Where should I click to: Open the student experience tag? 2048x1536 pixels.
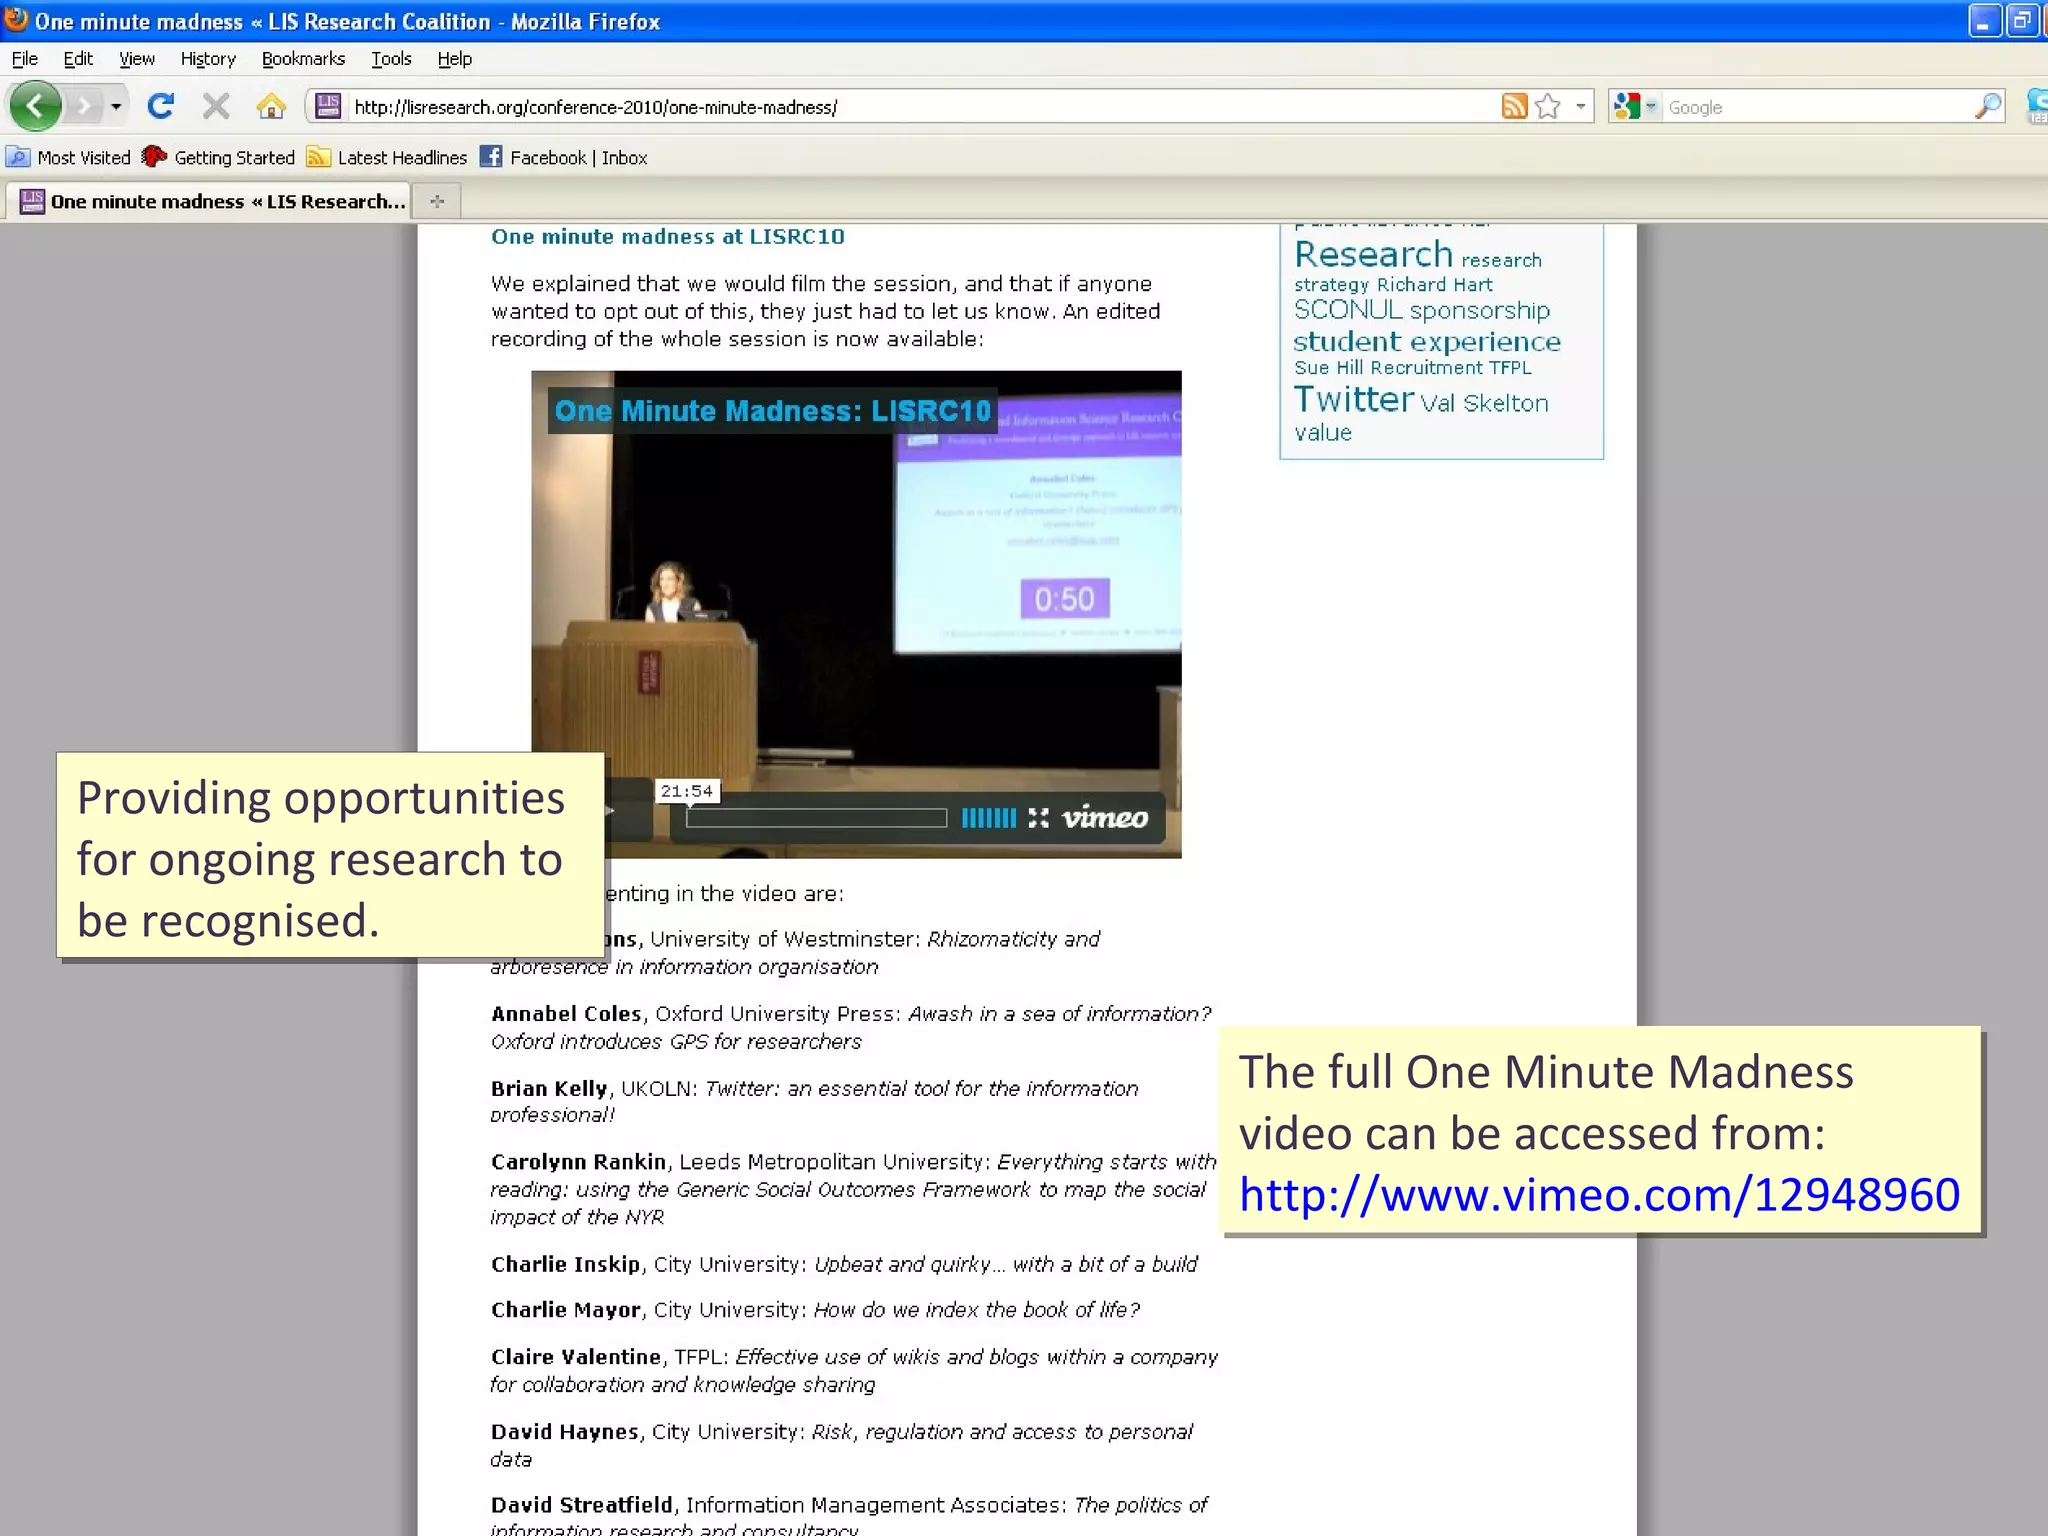1426,342
